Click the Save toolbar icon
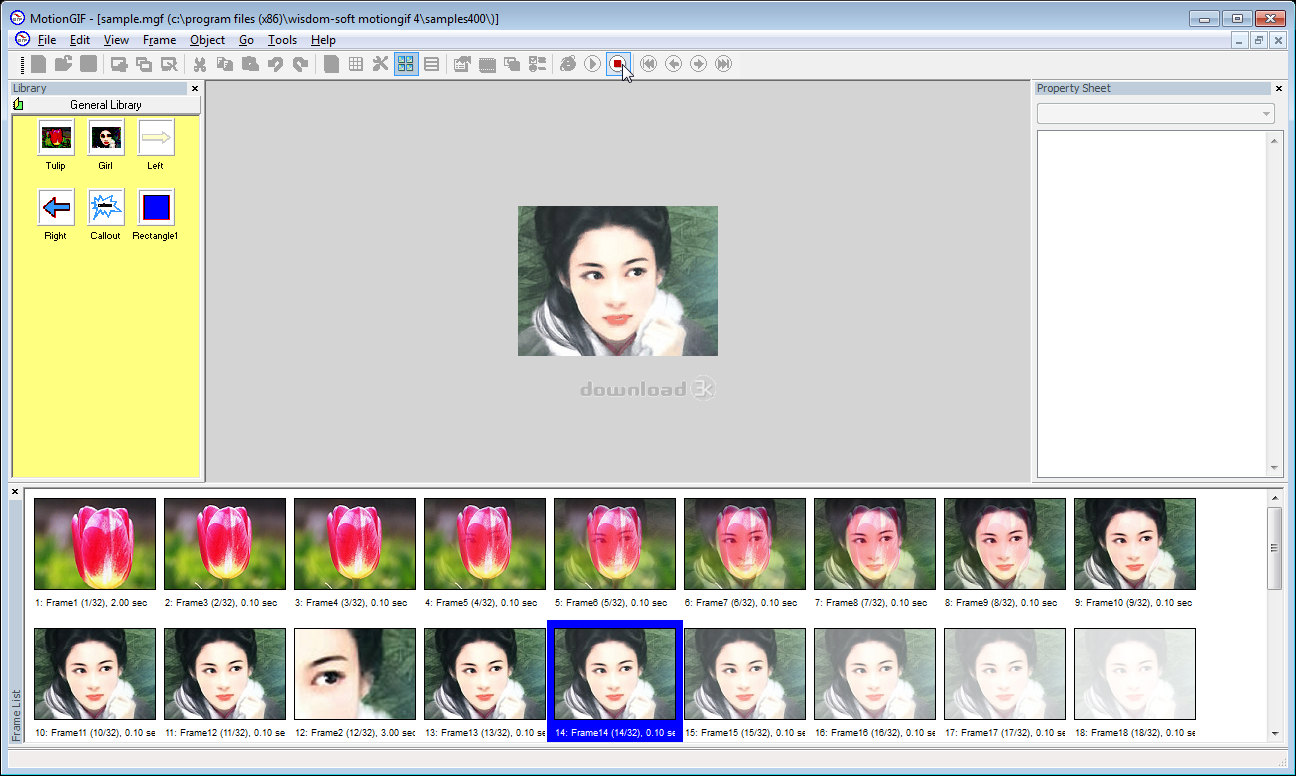Screen dimensions: 1296x776 [x=88, y=64]
